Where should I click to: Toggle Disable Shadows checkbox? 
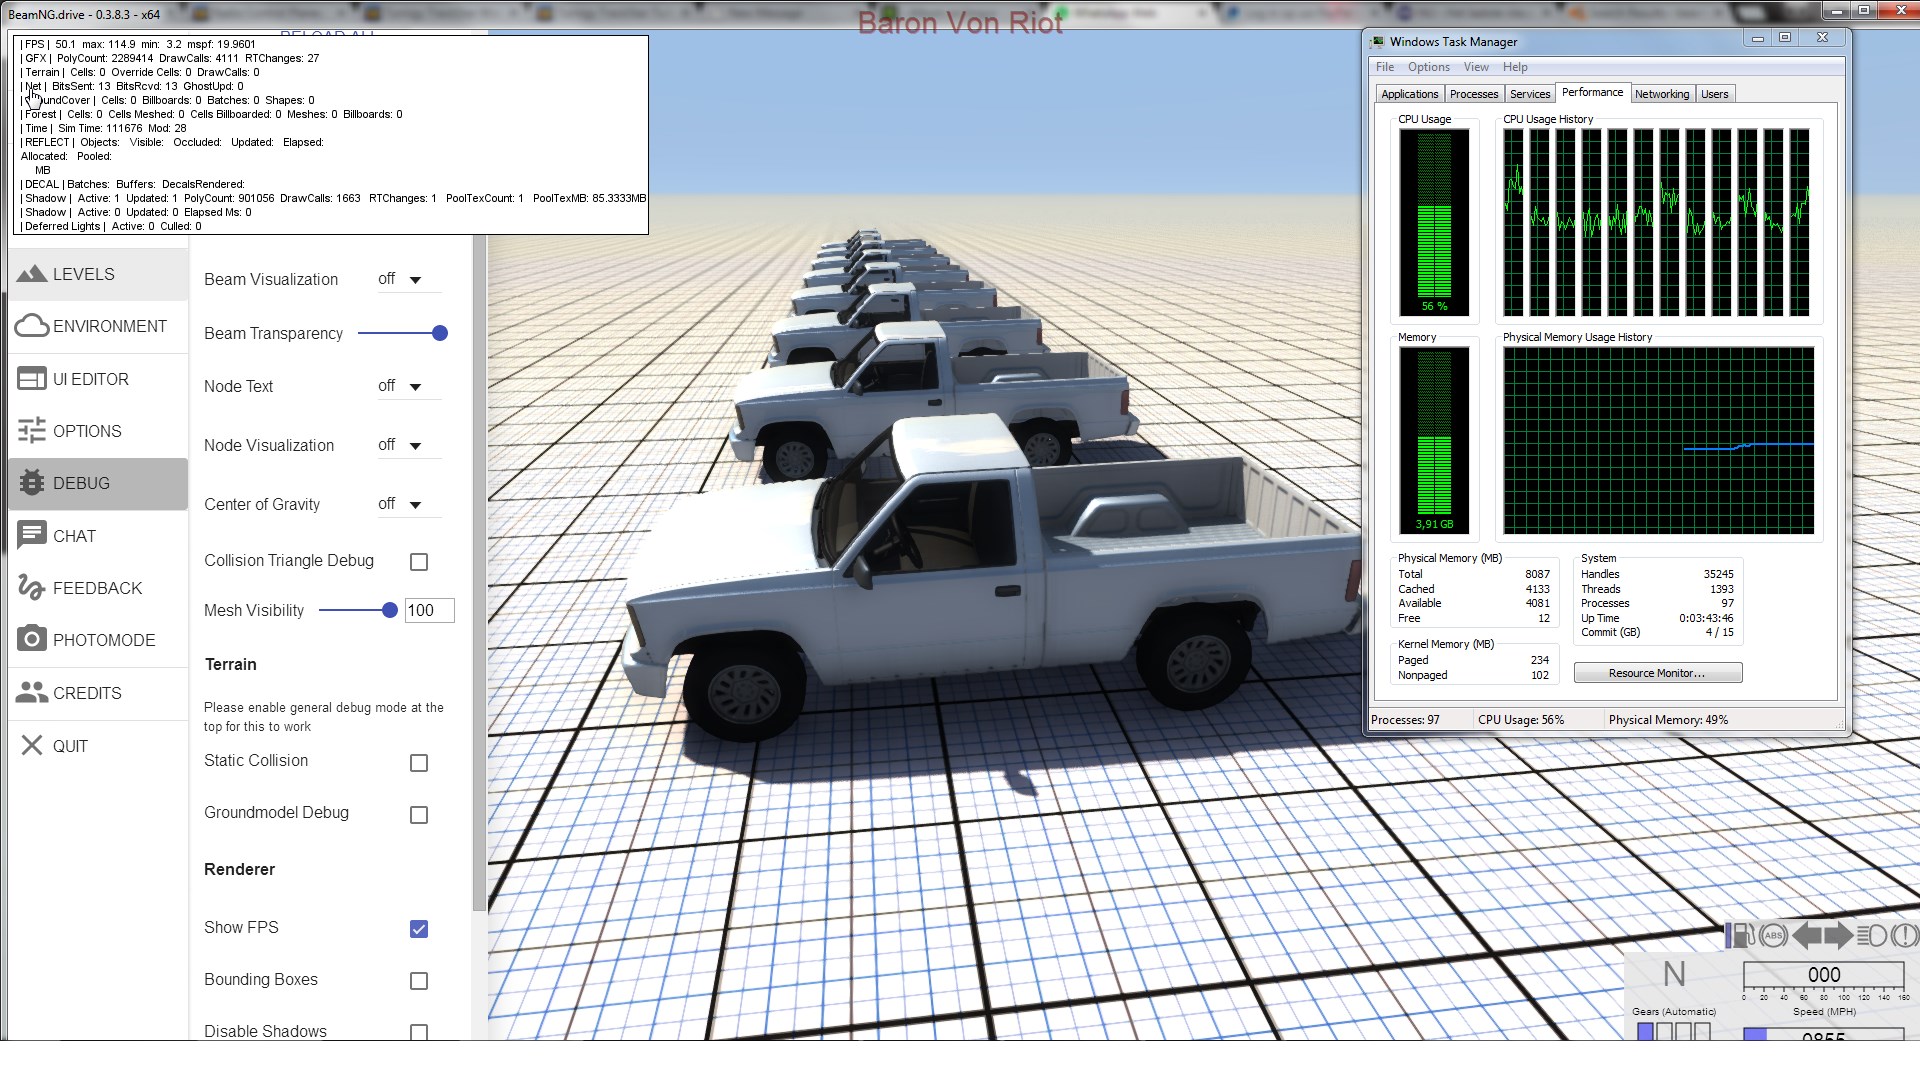coord(419,1032)
